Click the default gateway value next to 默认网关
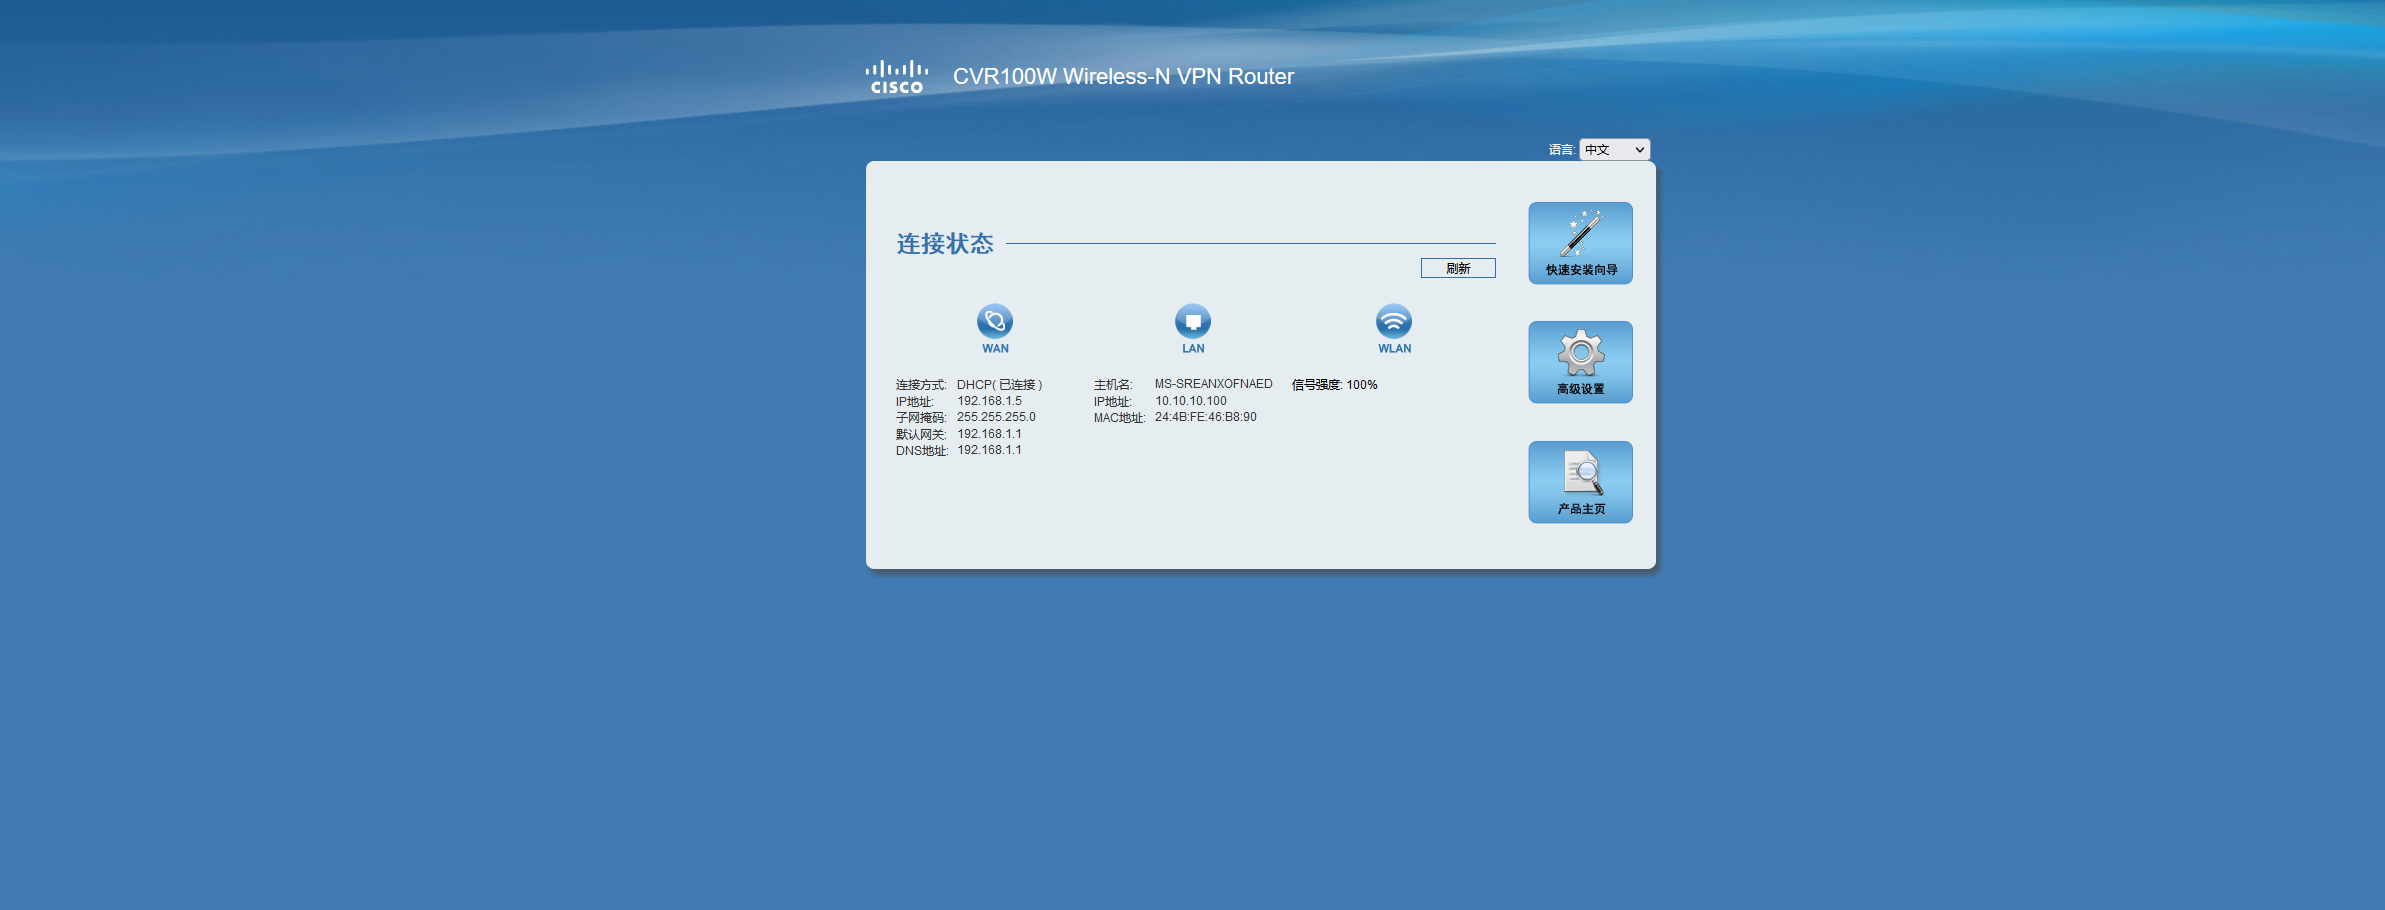 989,434
